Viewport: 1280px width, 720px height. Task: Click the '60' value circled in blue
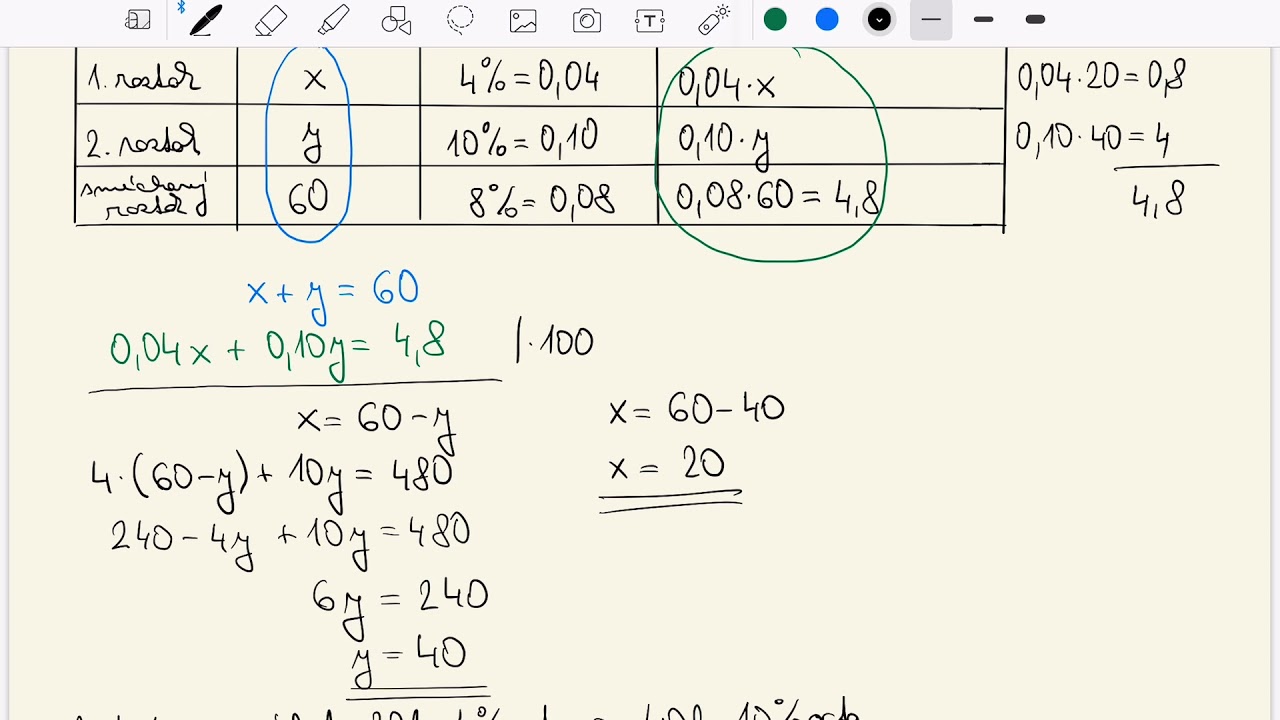point(308,198)
